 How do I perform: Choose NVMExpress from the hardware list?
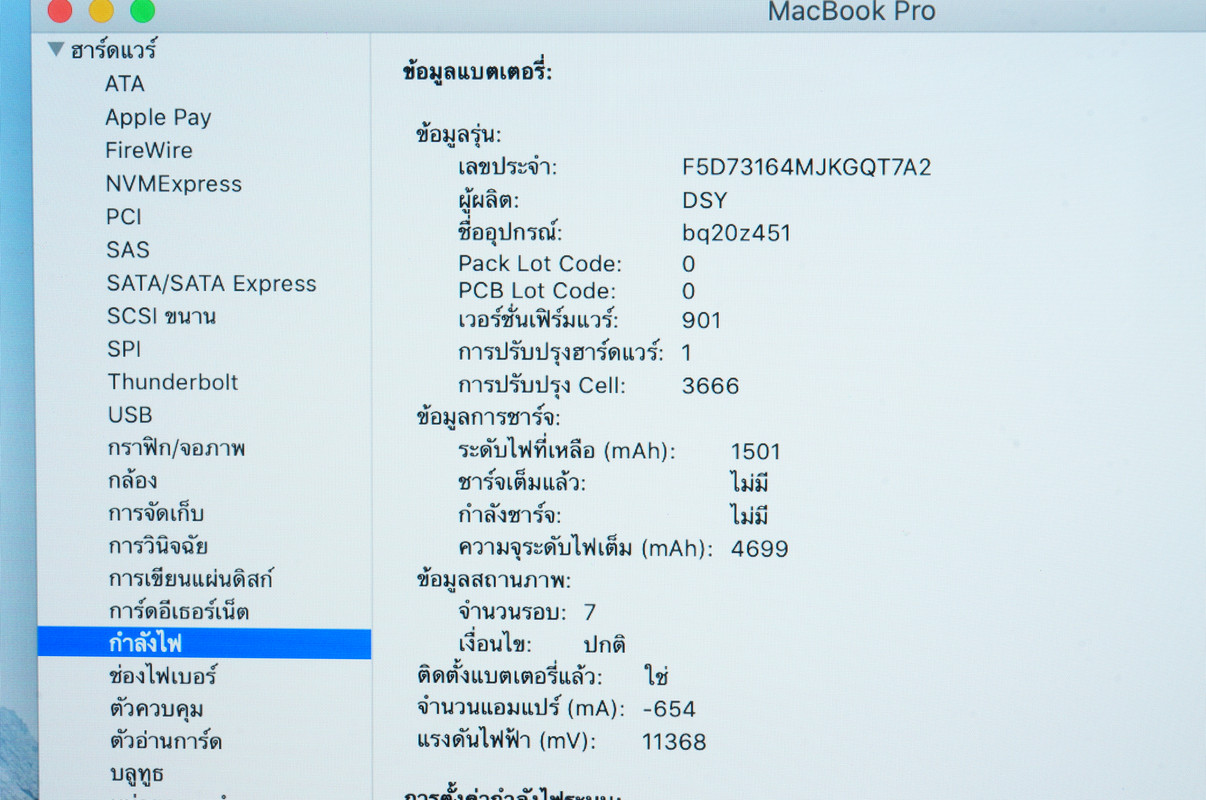click(x=174, y=184)
